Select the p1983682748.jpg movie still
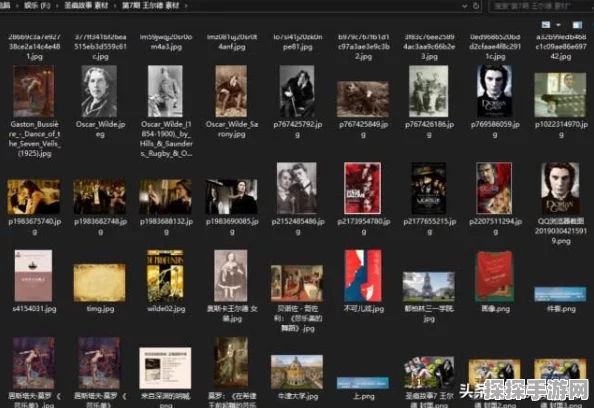Viewport: 594px width, 408px height. pyautogui.click(x=99, y=197)
